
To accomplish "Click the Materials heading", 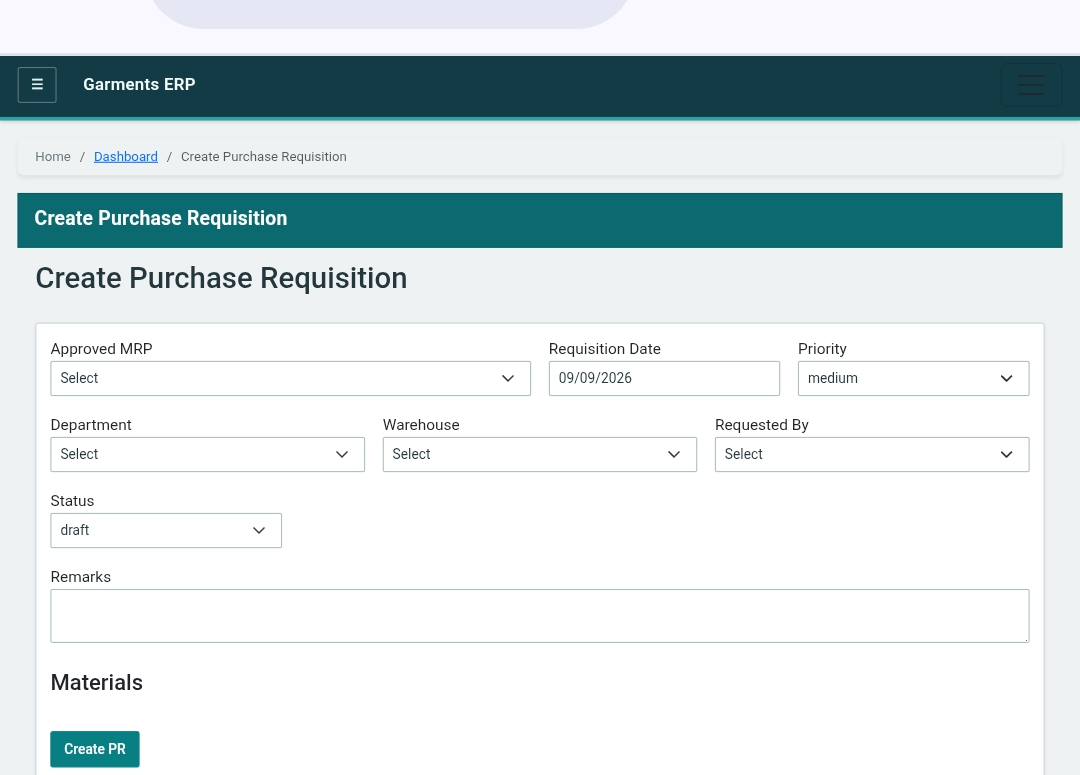I will [x=96, y=682].
